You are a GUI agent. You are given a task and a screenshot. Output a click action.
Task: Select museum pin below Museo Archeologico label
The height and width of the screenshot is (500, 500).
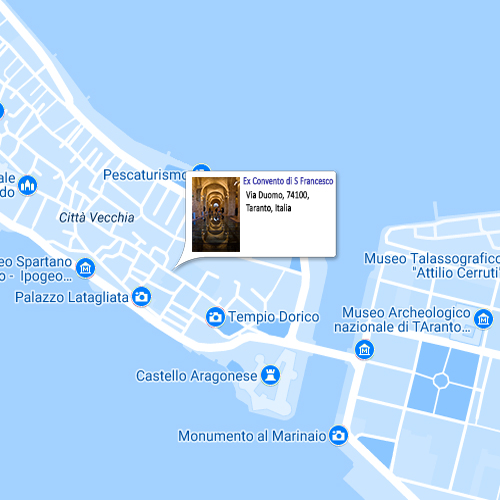pyautogui.click(x=364, y=350)
